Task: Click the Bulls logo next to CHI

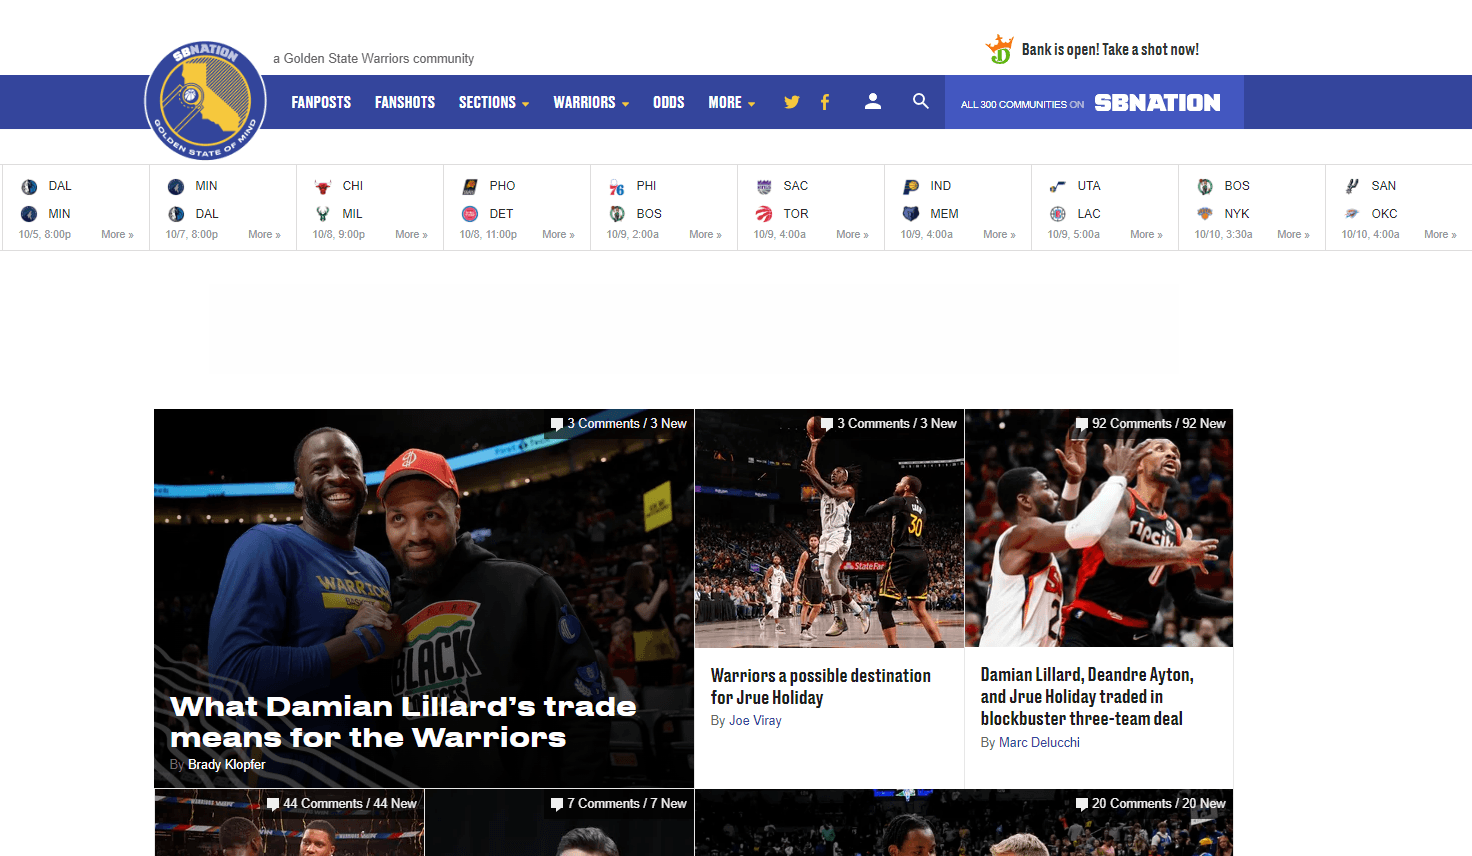Action: pos(322,187)
